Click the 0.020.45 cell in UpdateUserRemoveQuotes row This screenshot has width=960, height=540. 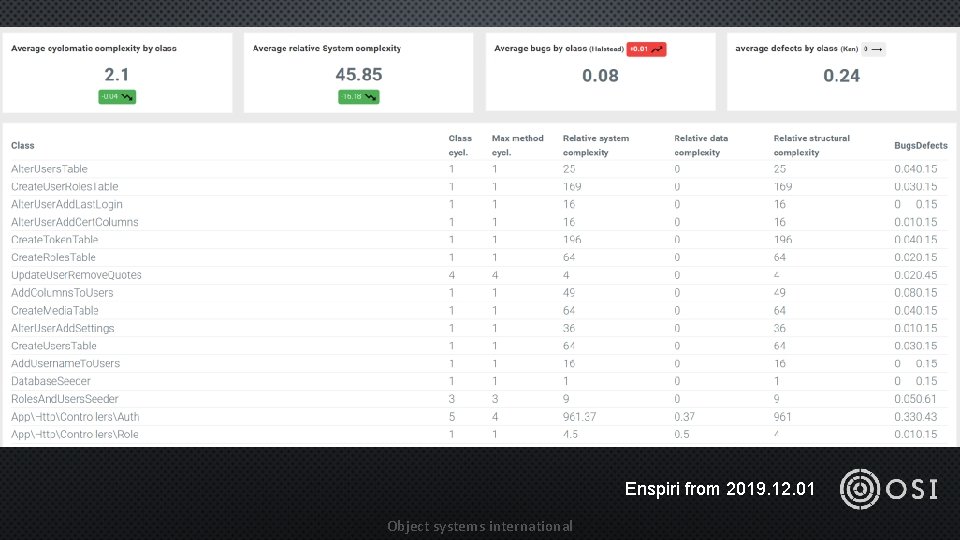[x=915, y=275]
